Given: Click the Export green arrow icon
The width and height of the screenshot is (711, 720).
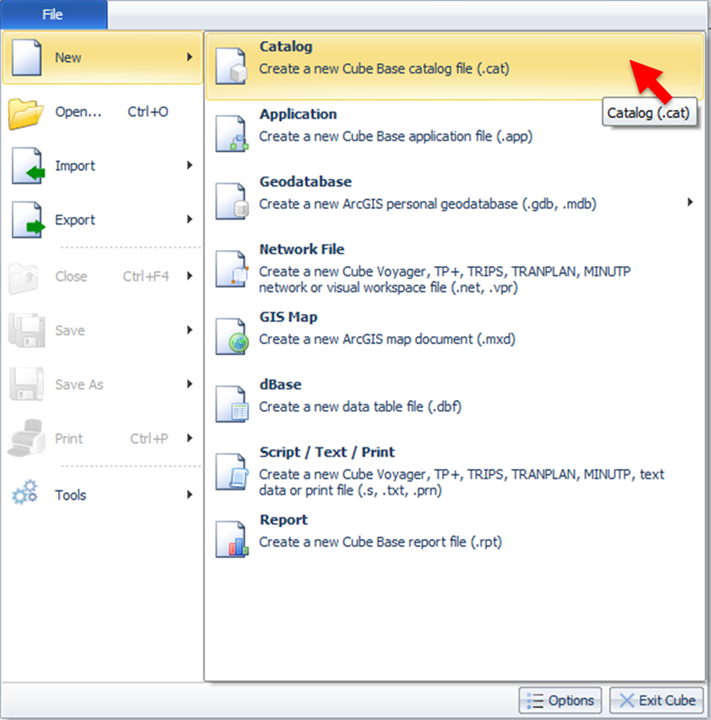Looking at the screenshot, I should coord(28,220).
